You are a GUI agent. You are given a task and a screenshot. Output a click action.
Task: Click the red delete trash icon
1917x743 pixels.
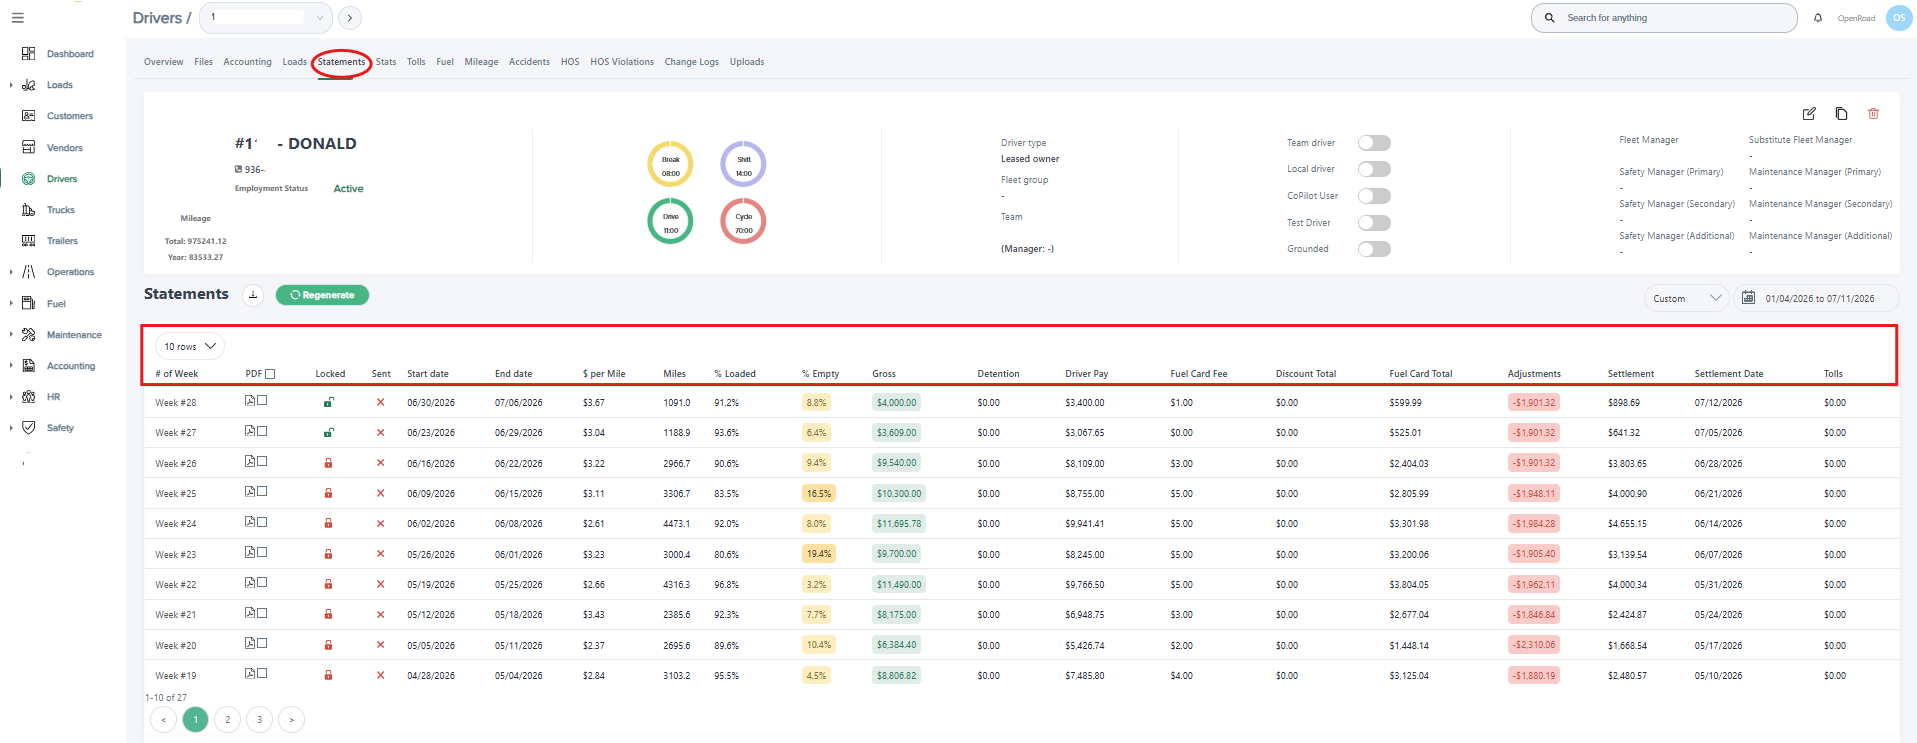pyautogui.click(x=1873, y=114)
